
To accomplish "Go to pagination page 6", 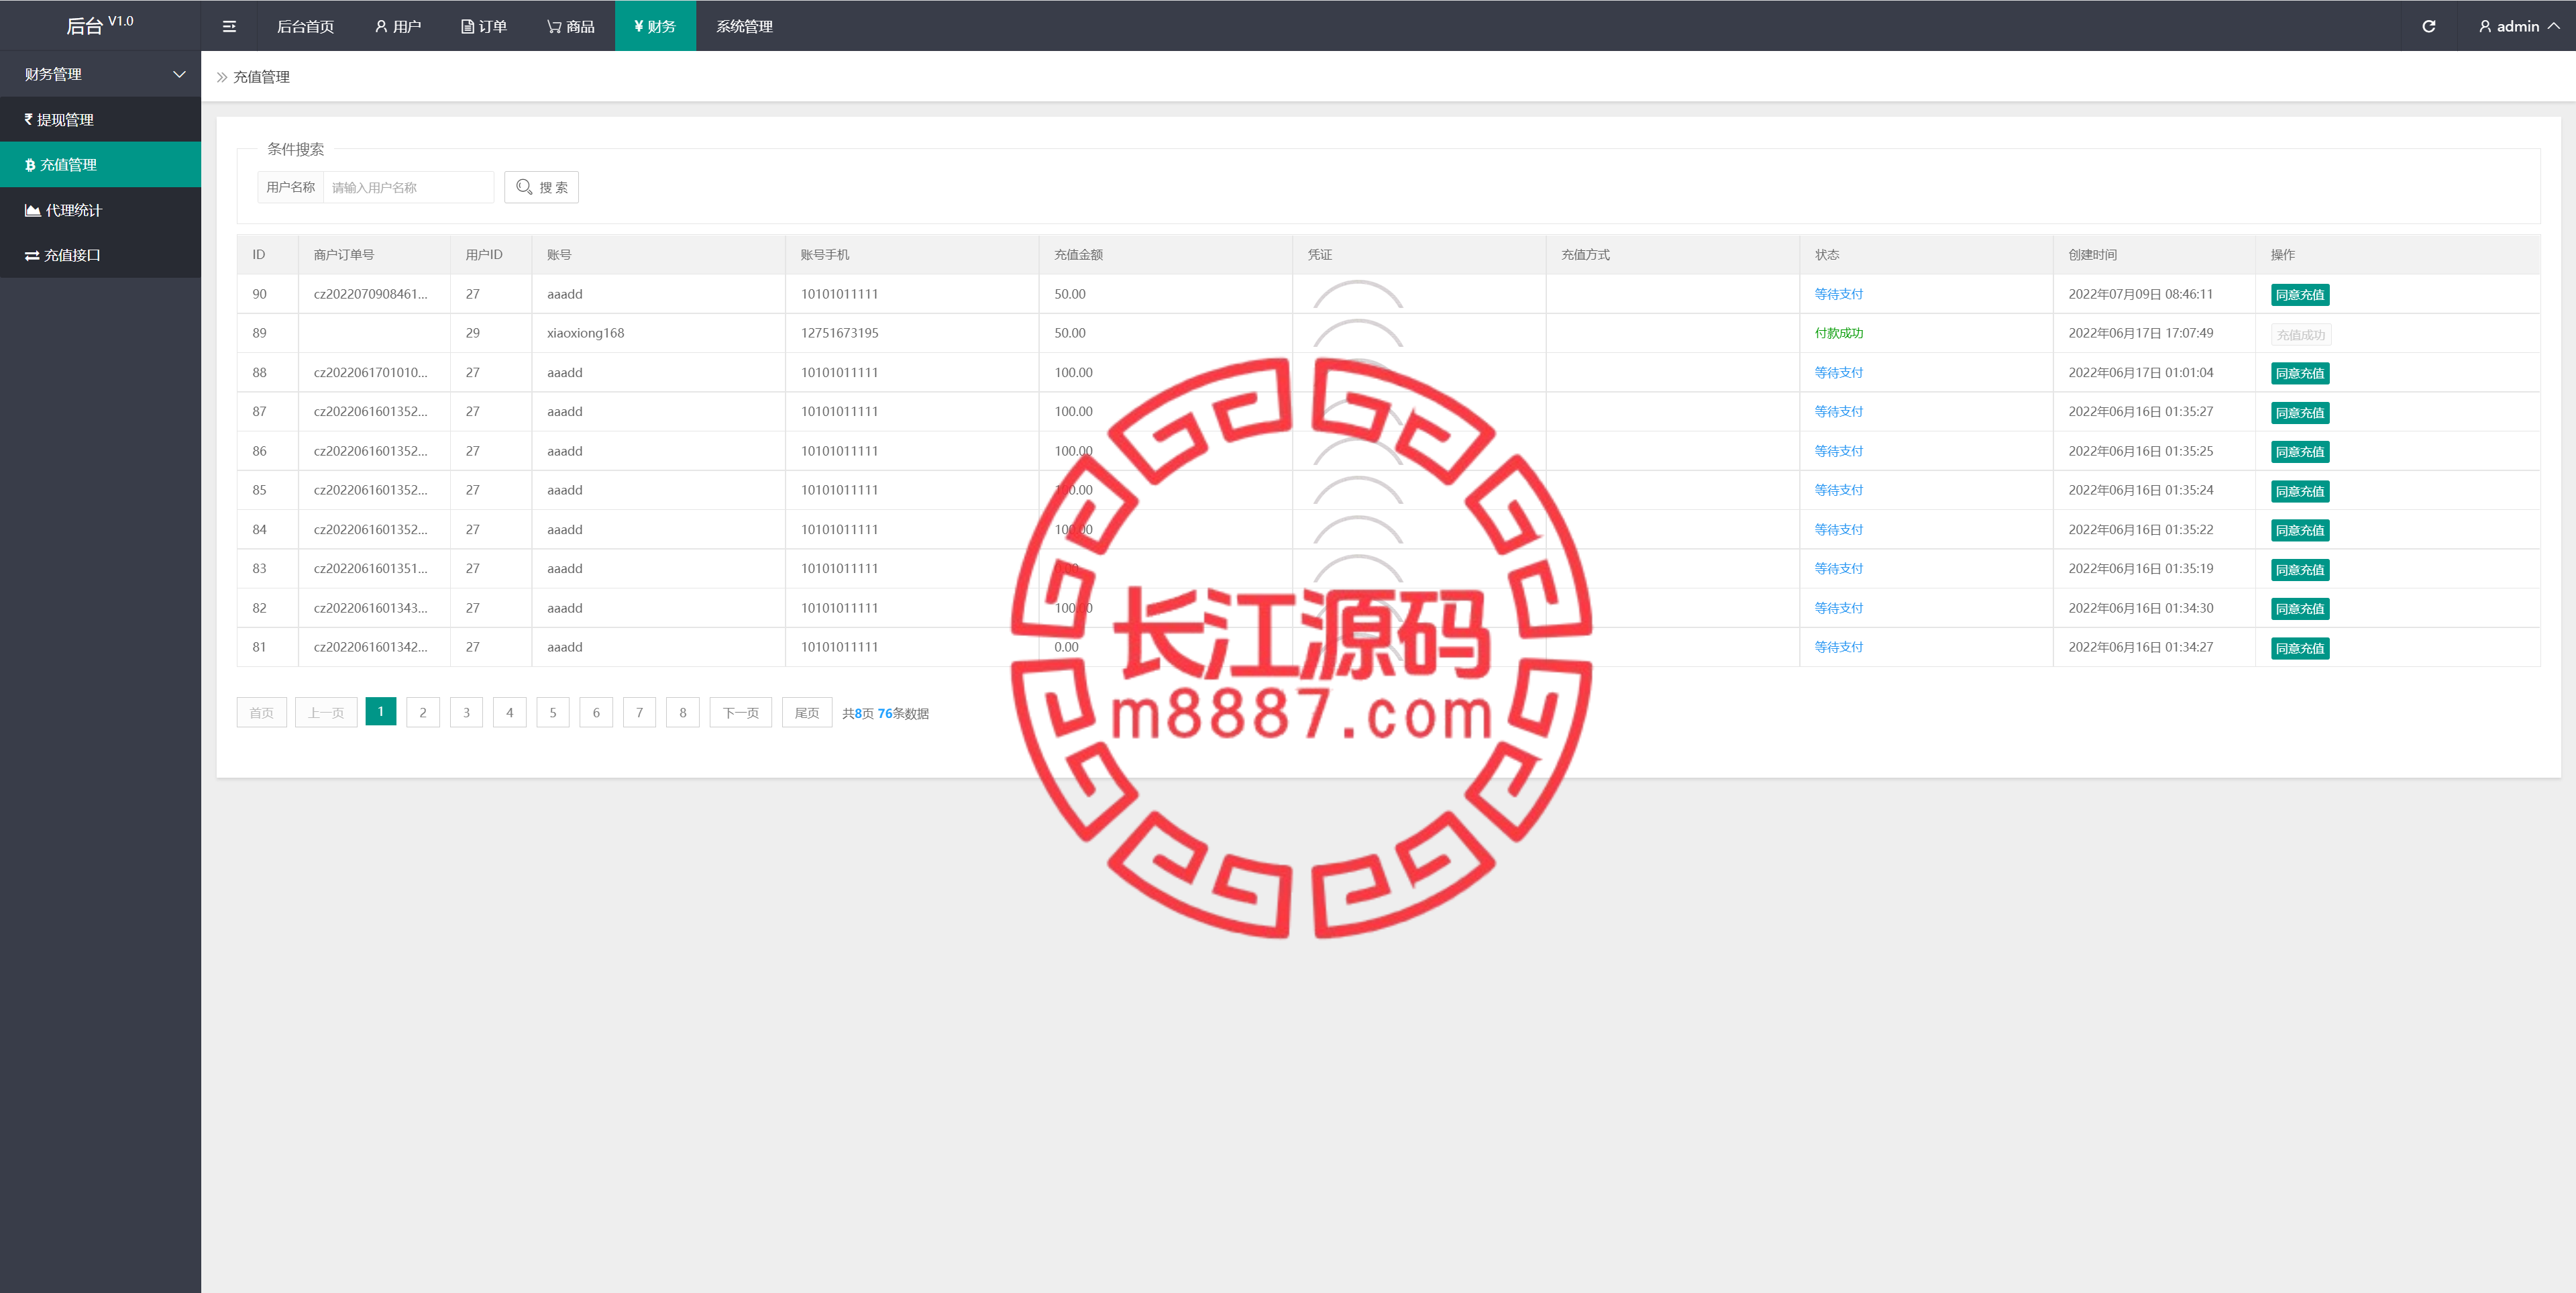I will click(596, 712).
